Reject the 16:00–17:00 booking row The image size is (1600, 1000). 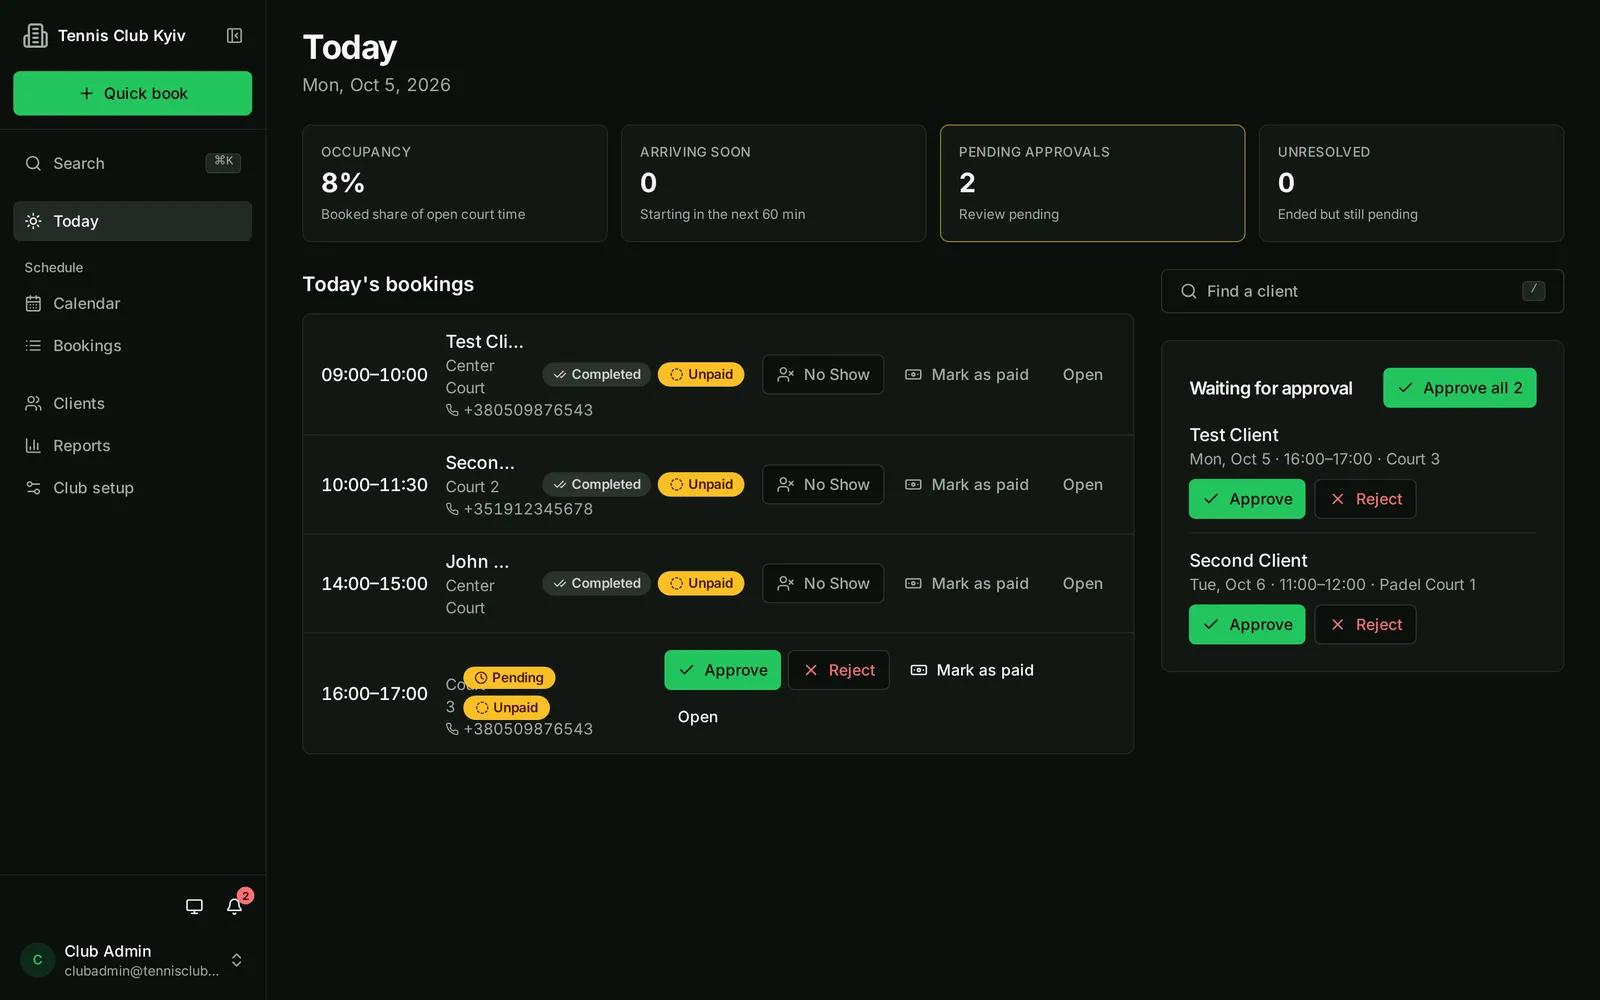[x=838, y=670]
